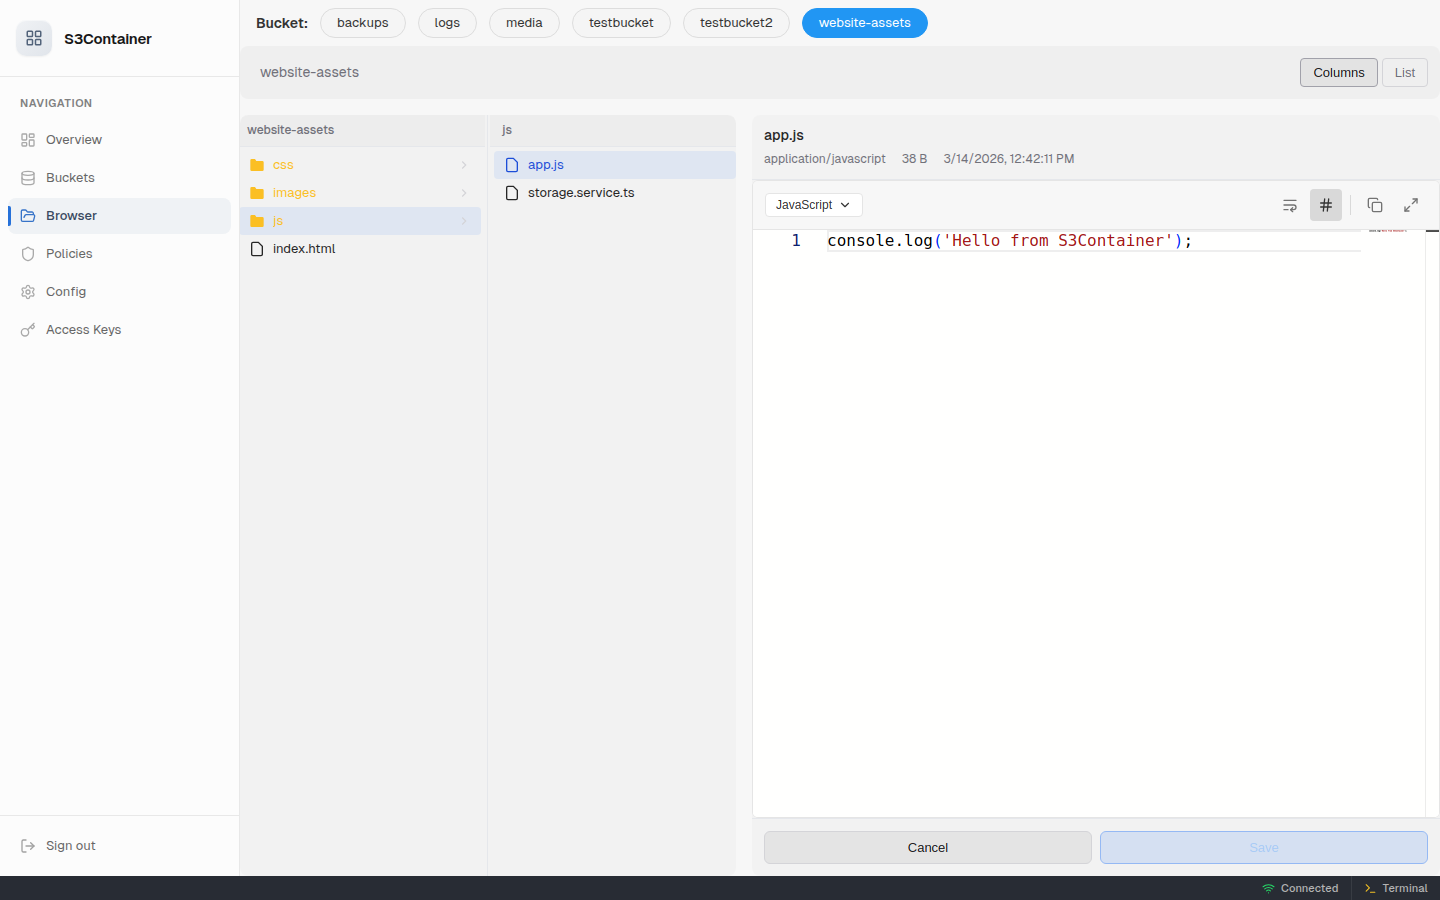The width and height of the screenshot is (1440, 900).
Task: Check the Connected status indicator
Action: pyautogui.click(x=1300, y=888)
